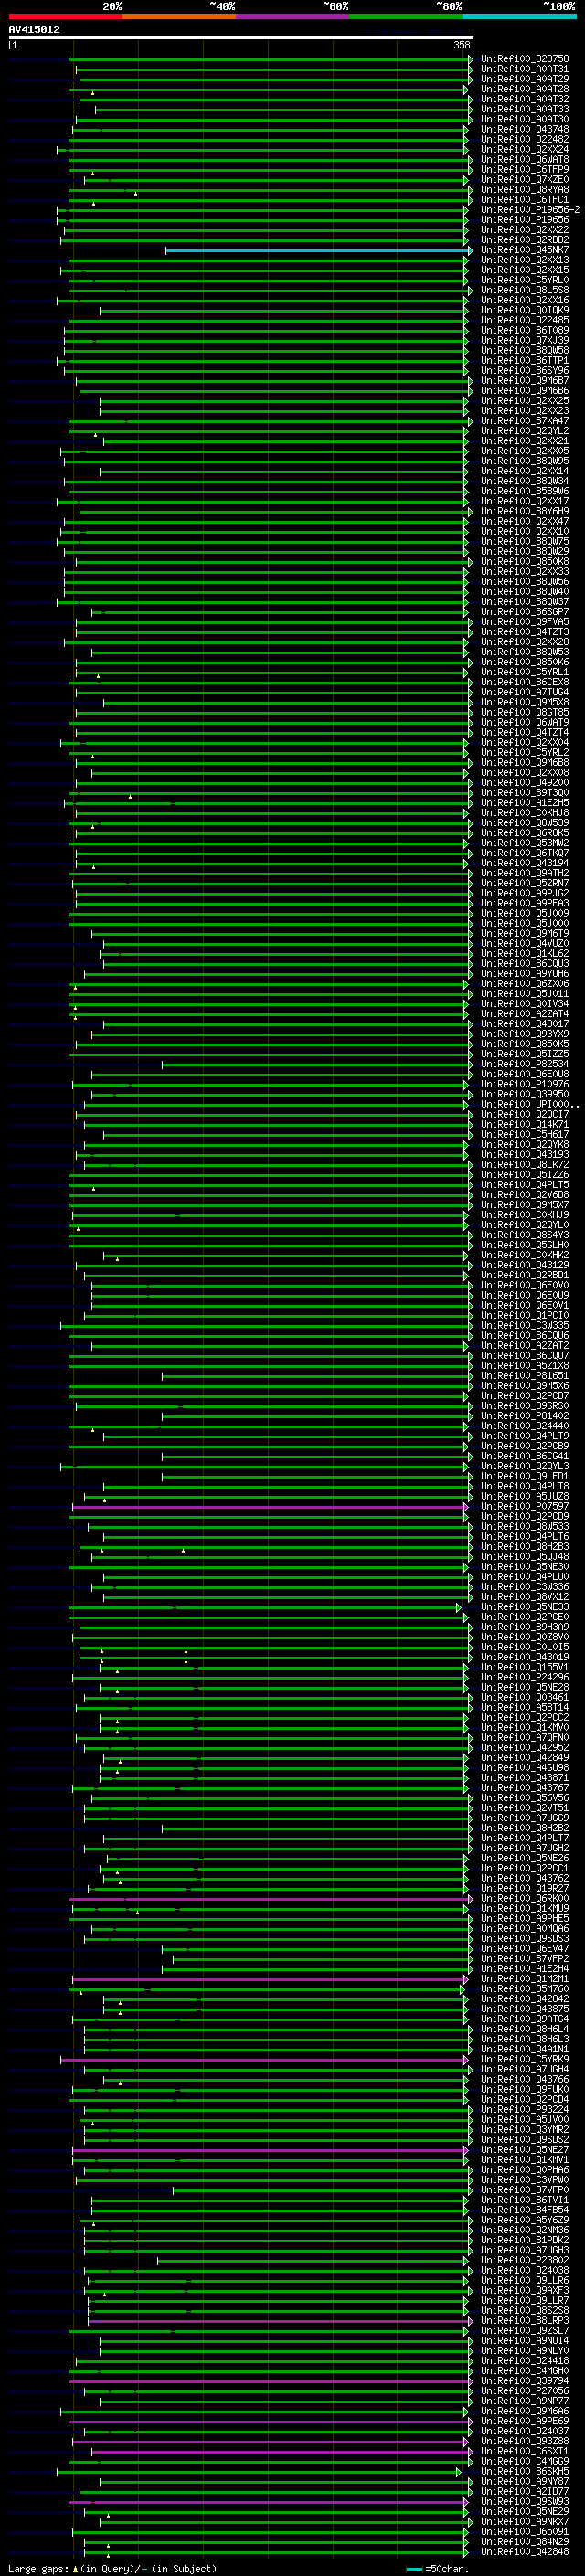This screenshot has width=585, height=2576.
Task: Click label UniRef100_C6TFP9
Action: click(525, 169)
